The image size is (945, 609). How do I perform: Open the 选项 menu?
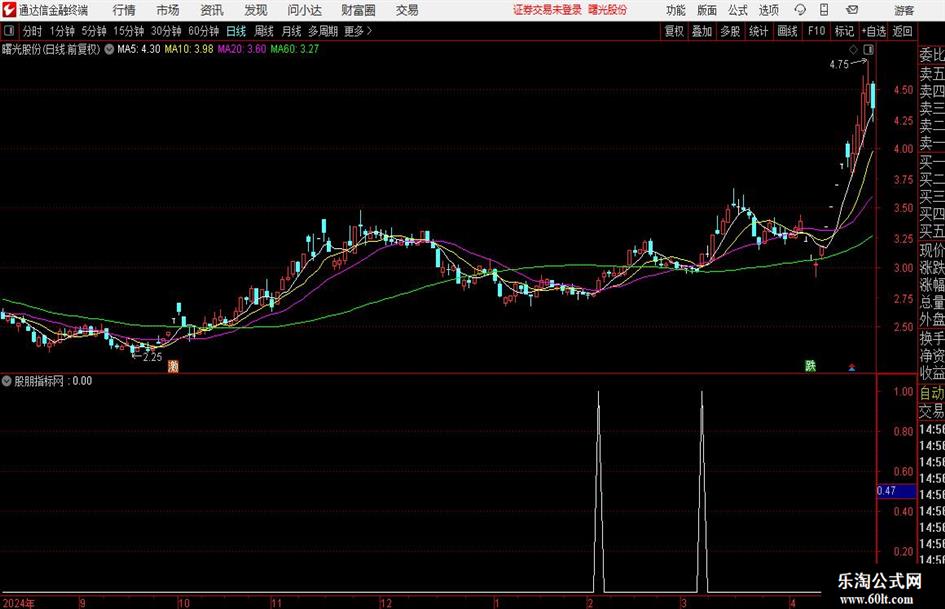pyautogui.click(x=768, y=10)
